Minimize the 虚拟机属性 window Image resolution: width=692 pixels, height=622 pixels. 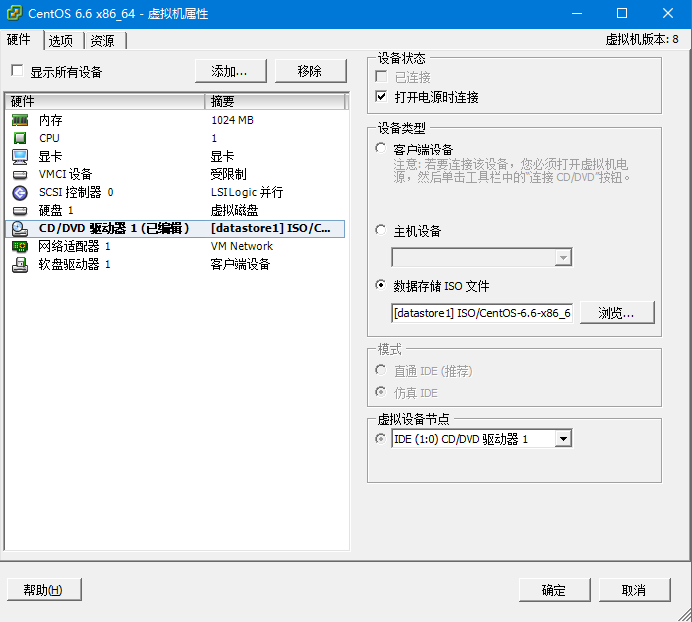pos(577,13)
